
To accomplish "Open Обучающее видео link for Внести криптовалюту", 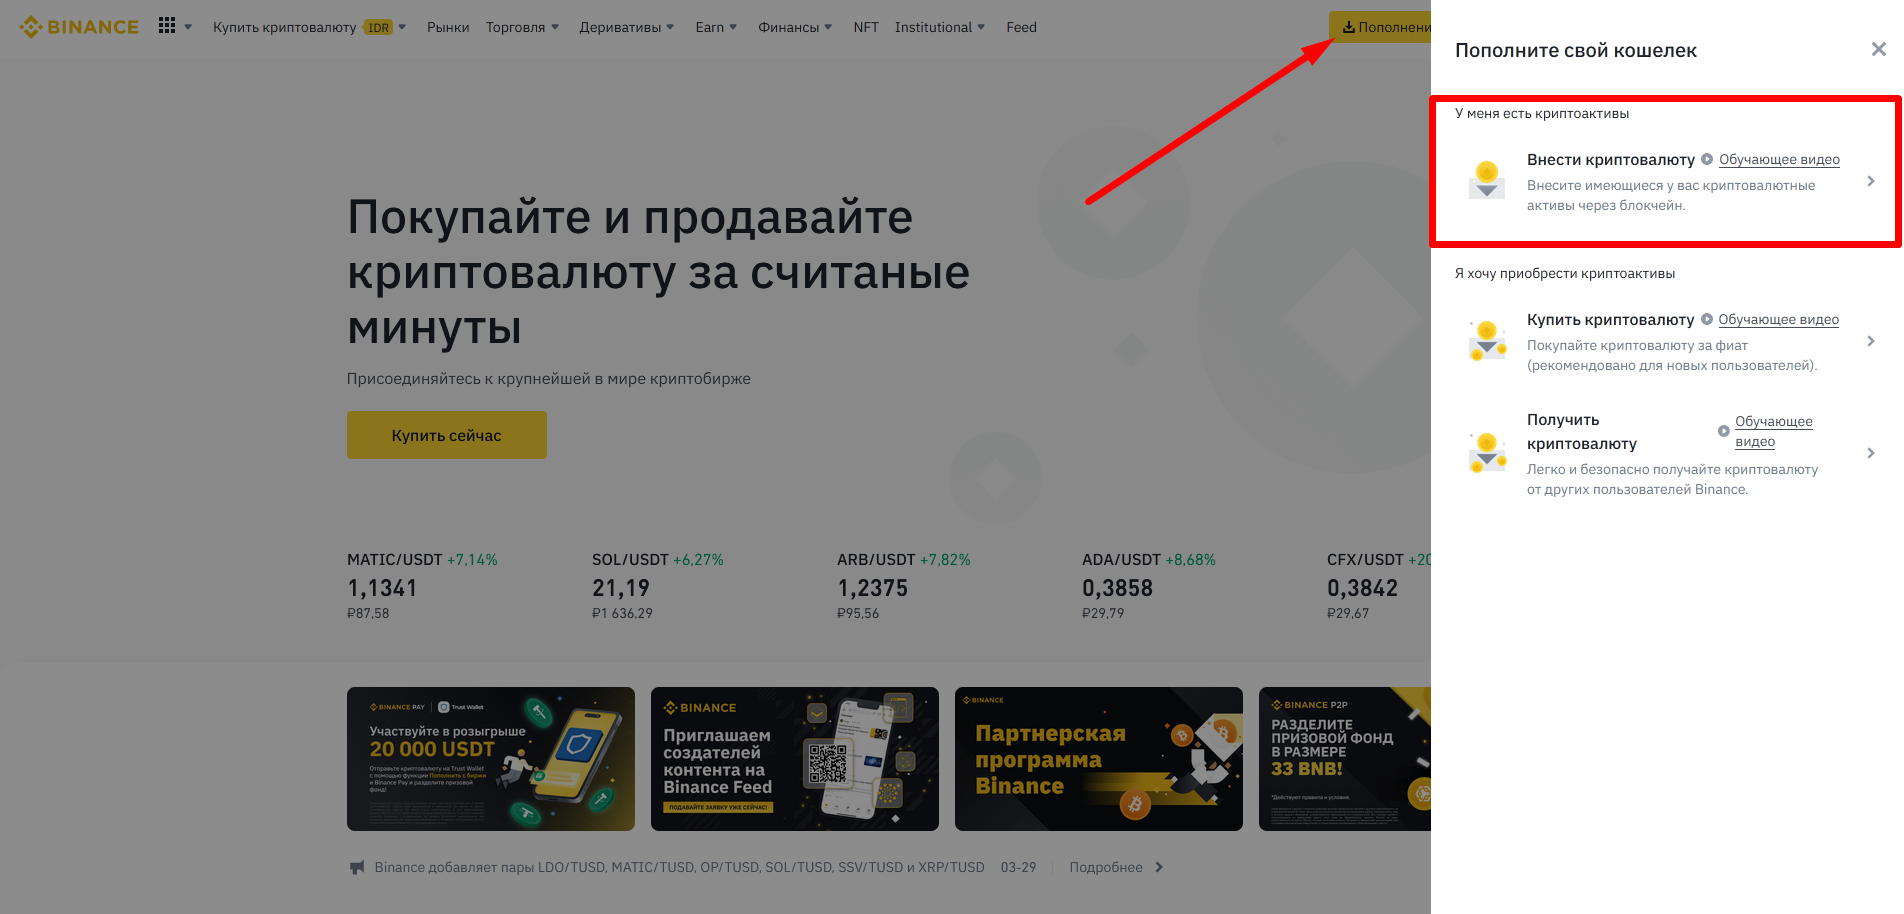I will (1779, 160).
